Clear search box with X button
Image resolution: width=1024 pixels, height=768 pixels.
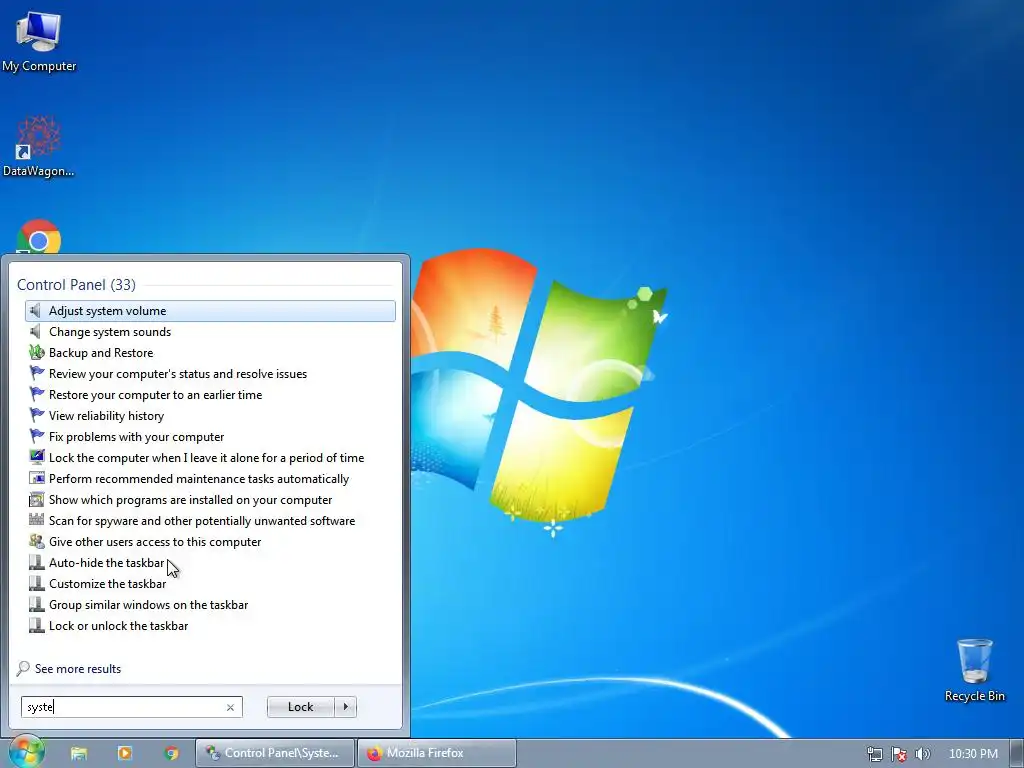[x=230, y=707]
